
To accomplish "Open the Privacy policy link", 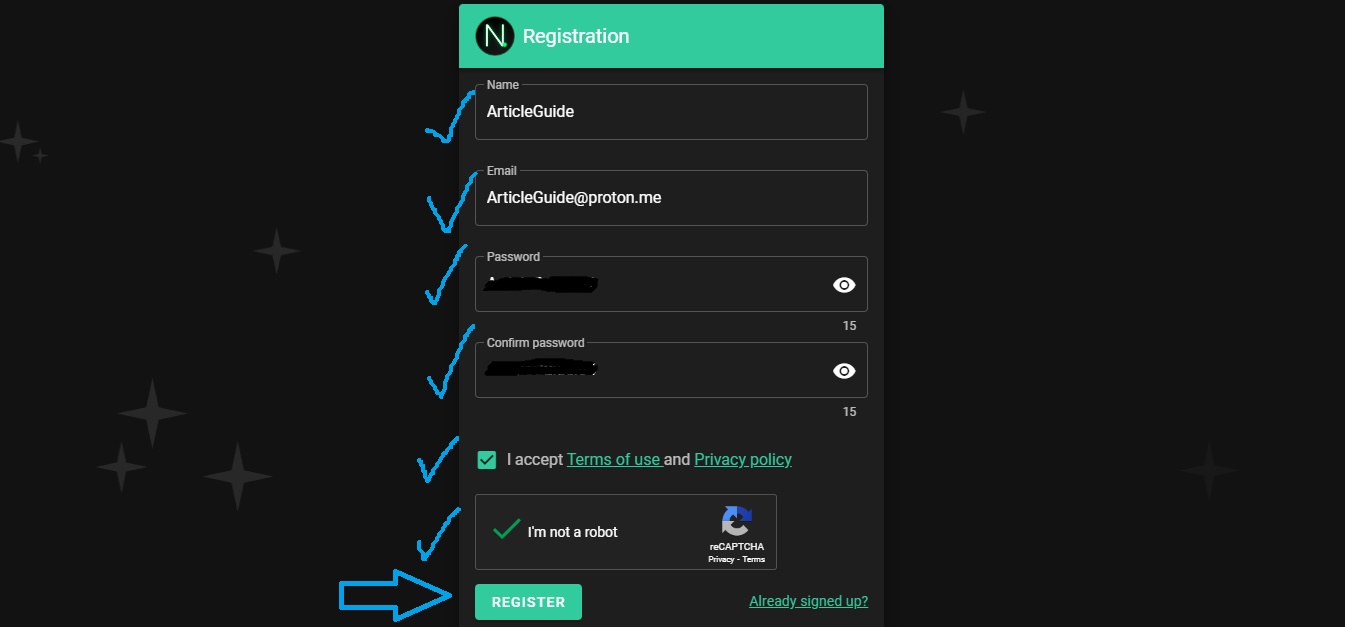I will click(x=743, y=460).
